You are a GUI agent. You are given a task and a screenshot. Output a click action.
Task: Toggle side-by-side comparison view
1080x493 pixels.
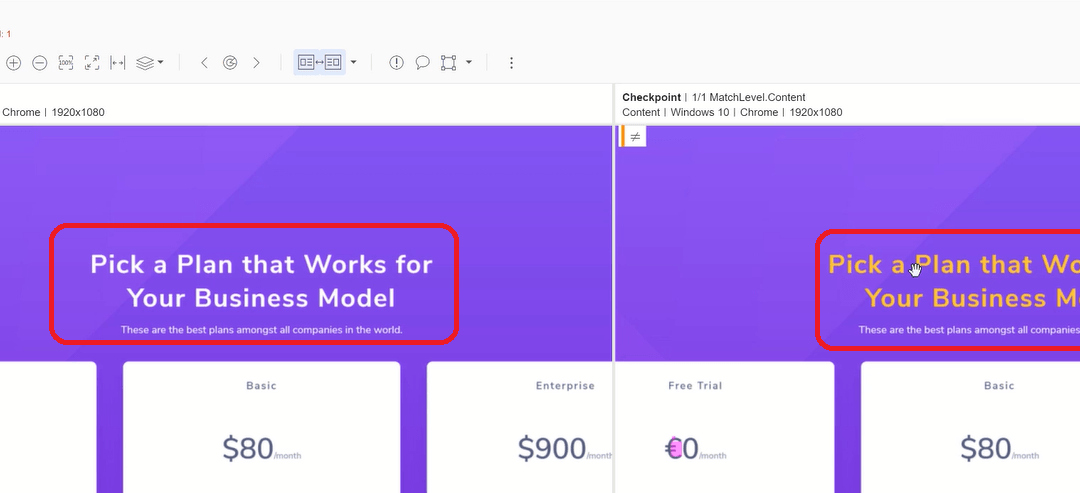coord(319,63)
